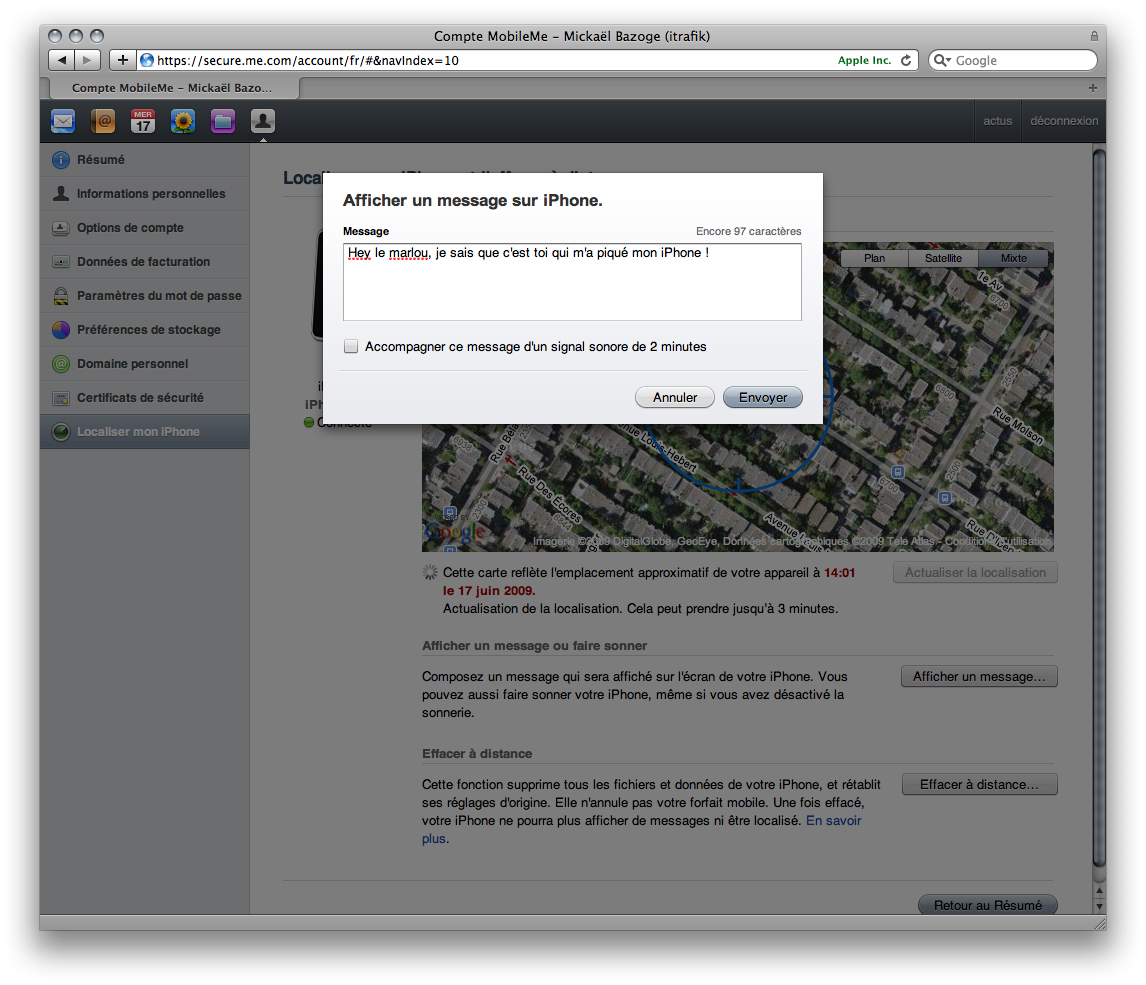This screenshot has height=985, width=1146.
Task: Click the Encore 97 caractères counter
Action: pos(748,231)
